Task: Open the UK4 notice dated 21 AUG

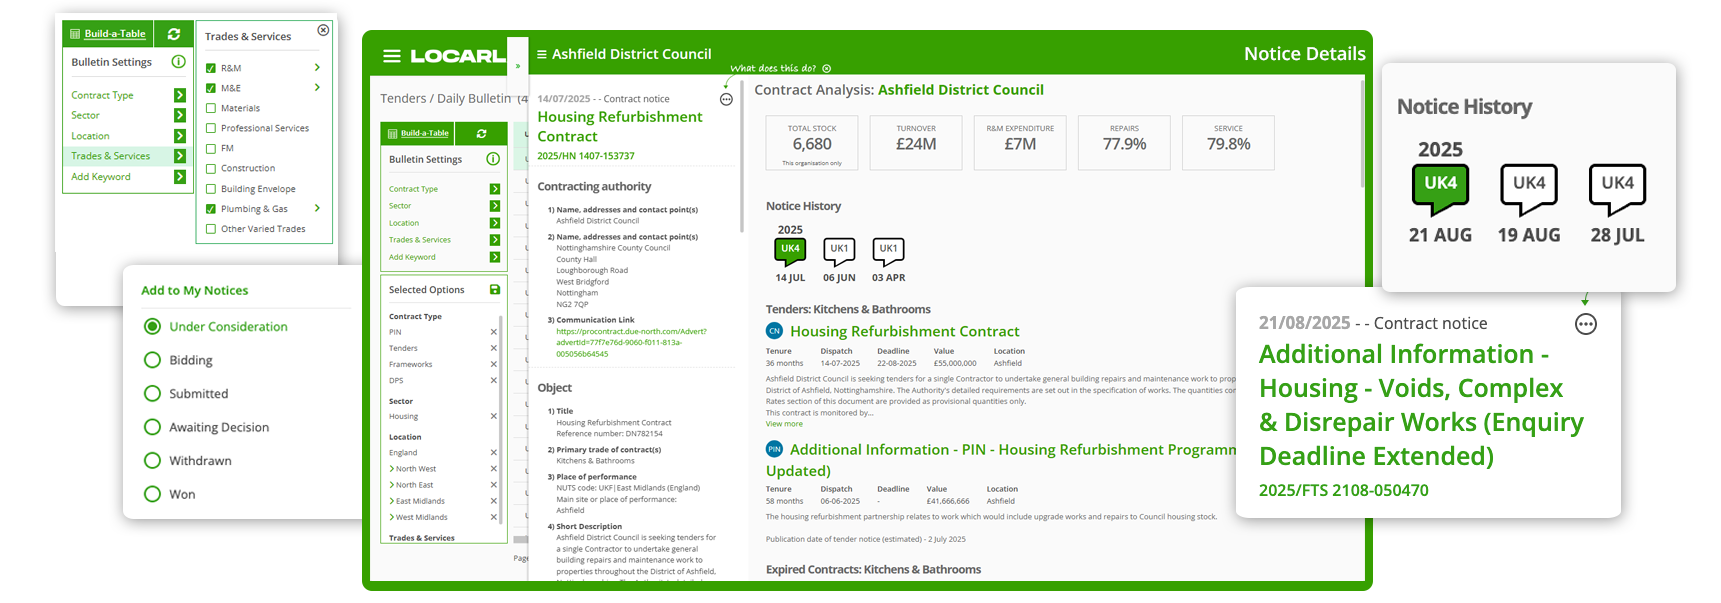Action: coord(1440,187)
